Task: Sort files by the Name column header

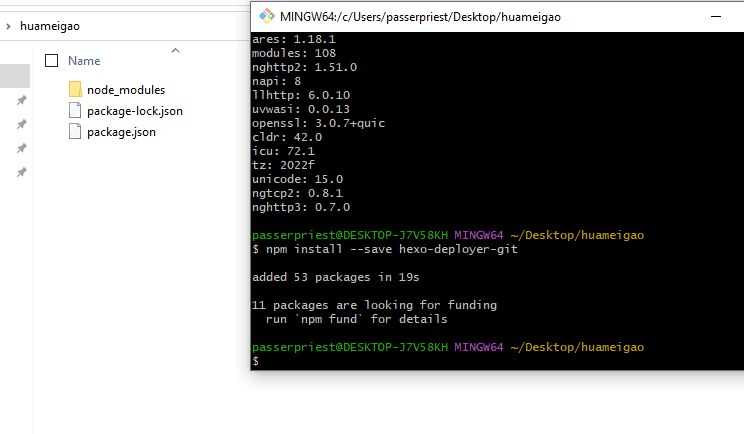Action: (84, 61)
